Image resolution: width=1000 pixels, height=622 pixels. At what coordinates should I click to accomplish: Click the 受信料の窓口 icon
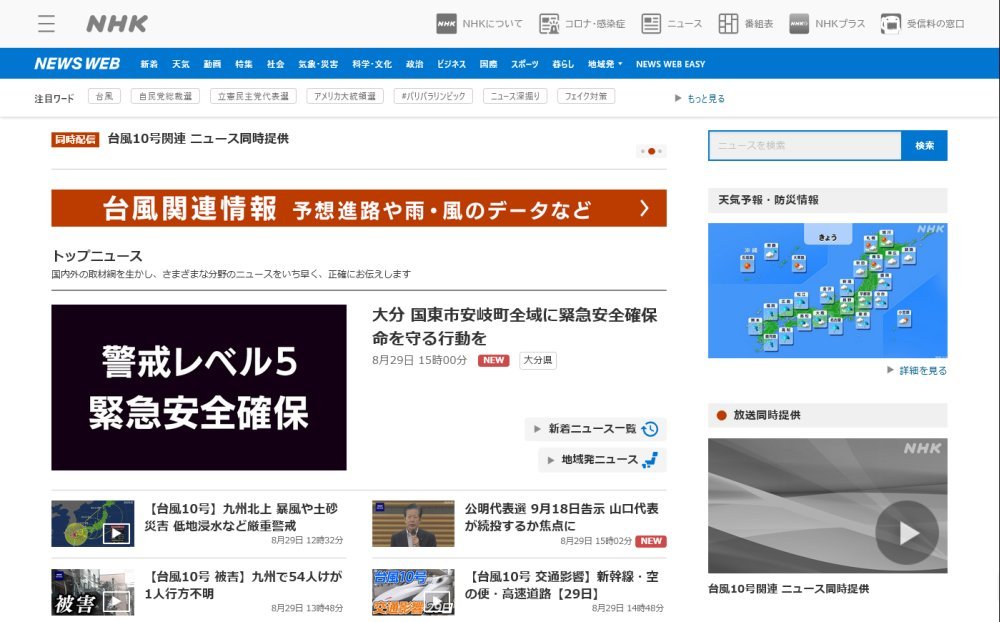pos(891,24)
